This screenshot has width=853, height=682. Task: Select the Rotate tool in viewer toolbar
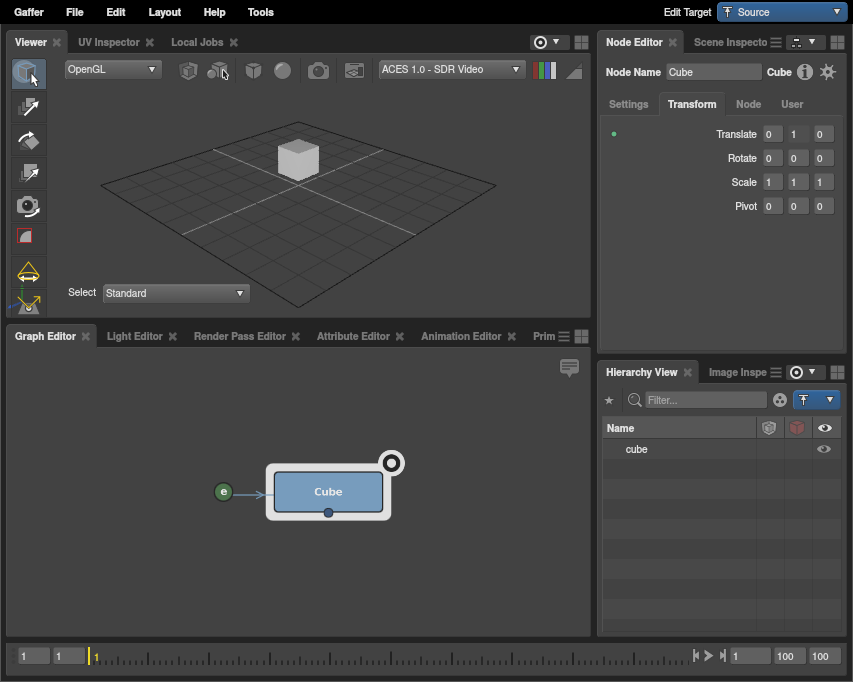pos(28,140)
